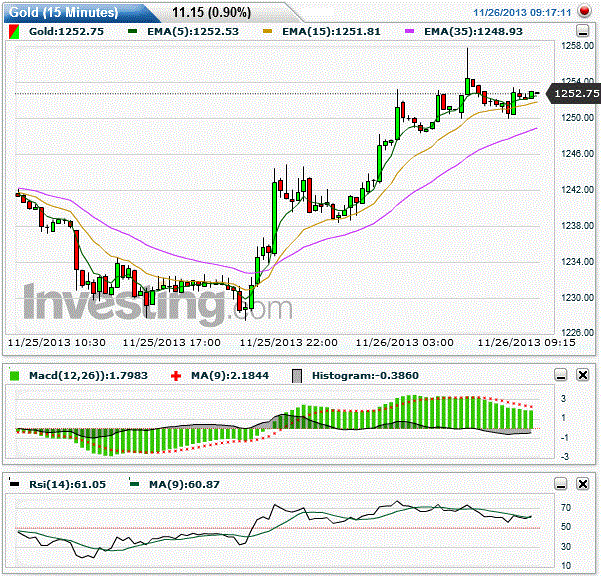Close the Macd indicator panel

pos(583,375)
